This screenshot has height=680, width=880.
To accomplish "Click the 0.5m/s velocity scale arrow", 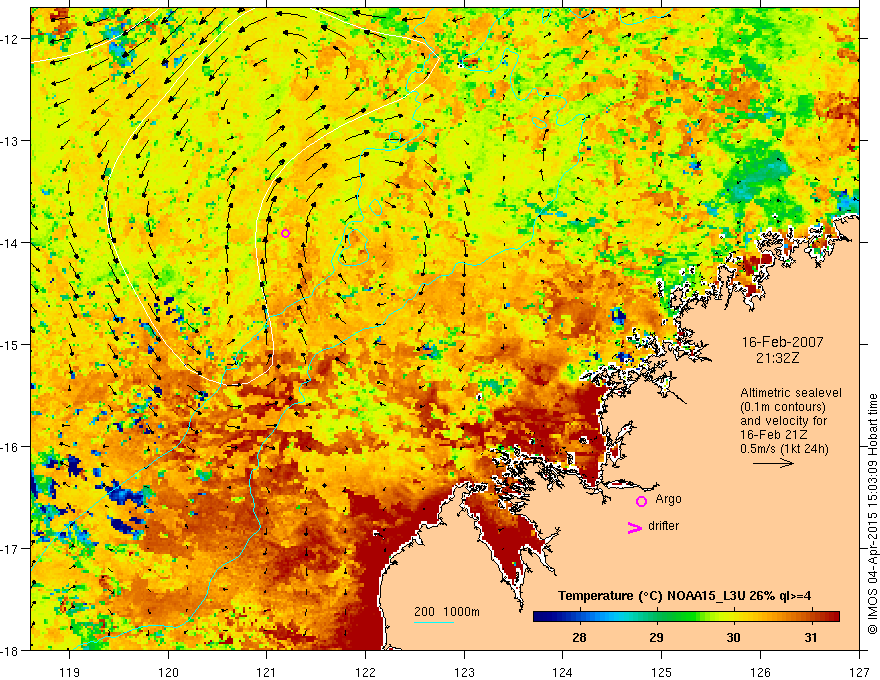I will click(773, 463).
